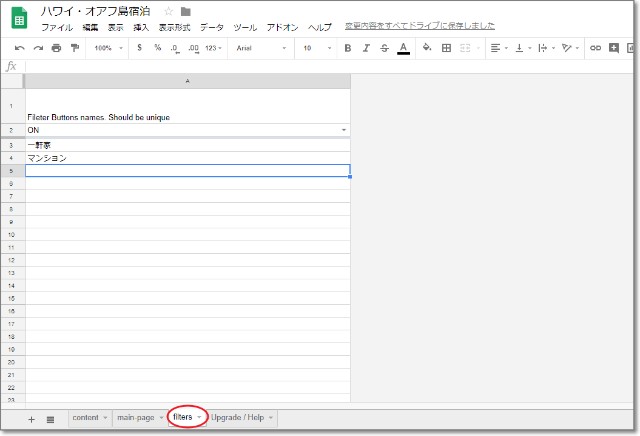The height and width of the screenshot is (436, 640).
Task: Click the formula bar input field
Action: tap(330, 66)
